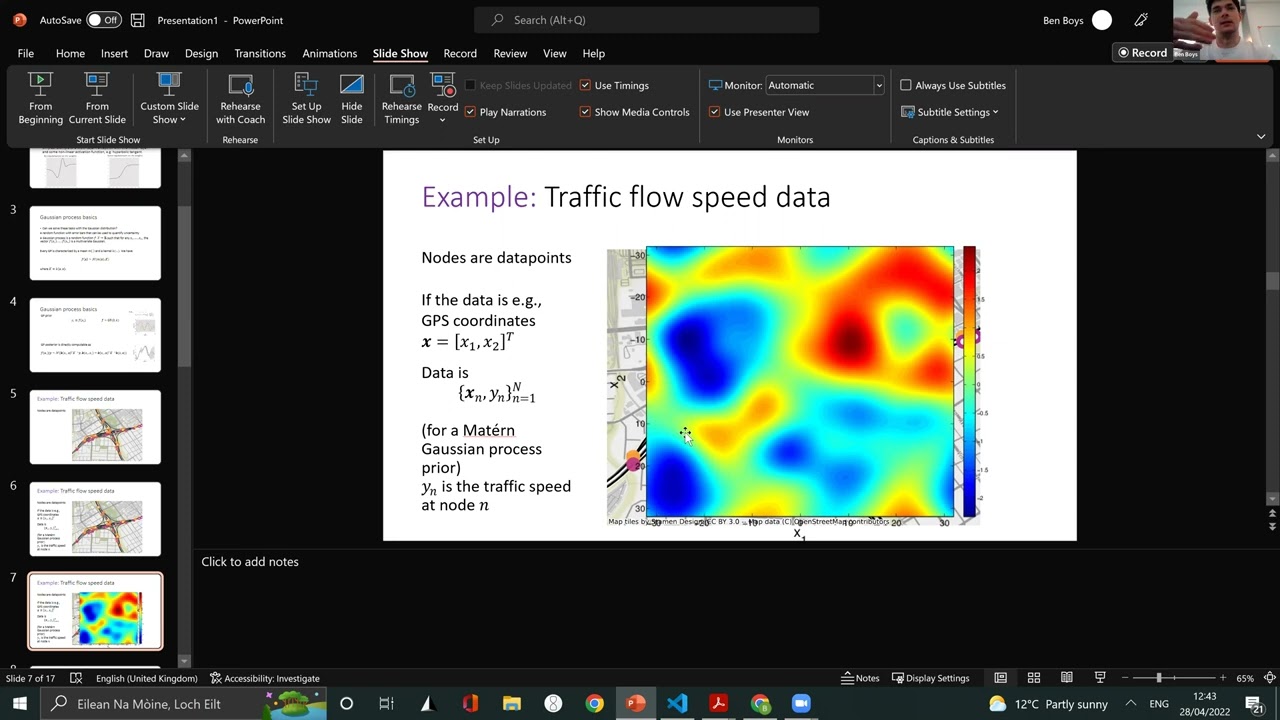This screenshot has width=1280, height=720.
Task: Fit slide to current window icon
Action: [1270, 678]
